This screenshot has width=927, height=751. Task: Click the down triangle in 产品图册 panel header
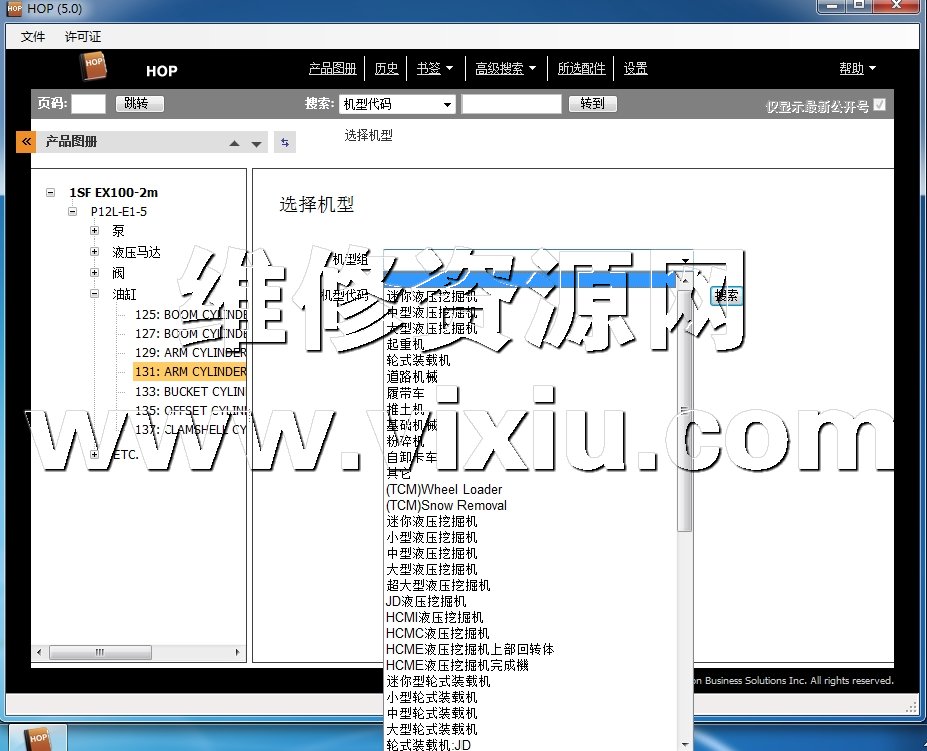click(257, 144)
